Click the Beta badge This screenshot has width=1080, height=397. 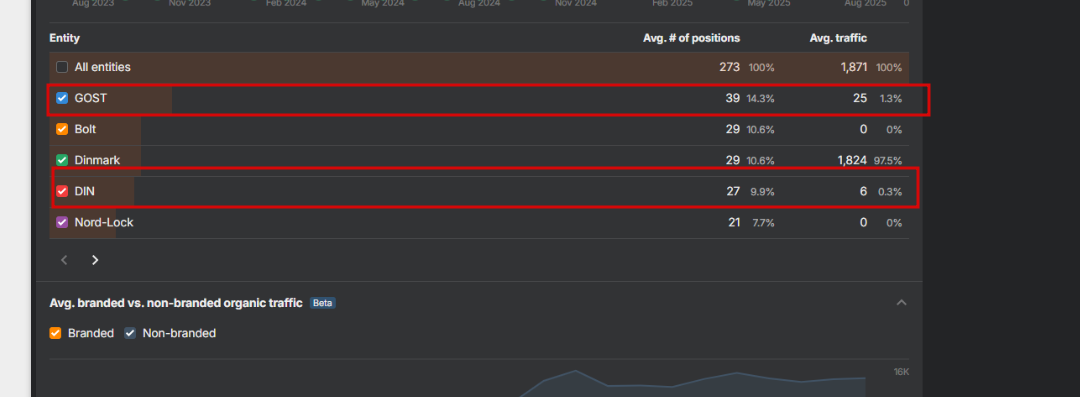[322, 303]
